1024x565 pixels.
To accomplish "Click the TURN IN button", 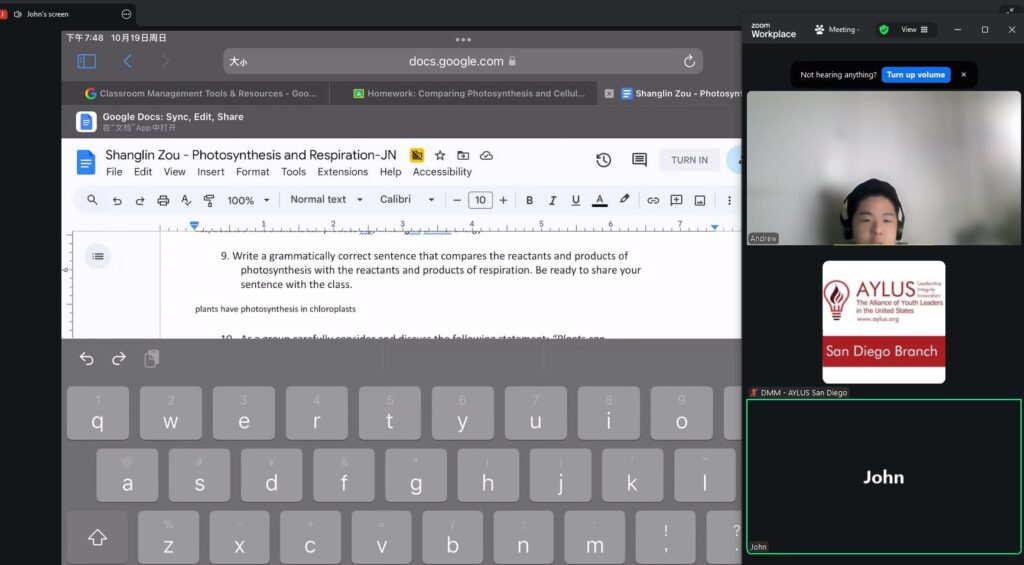I will tap(689, 160).
